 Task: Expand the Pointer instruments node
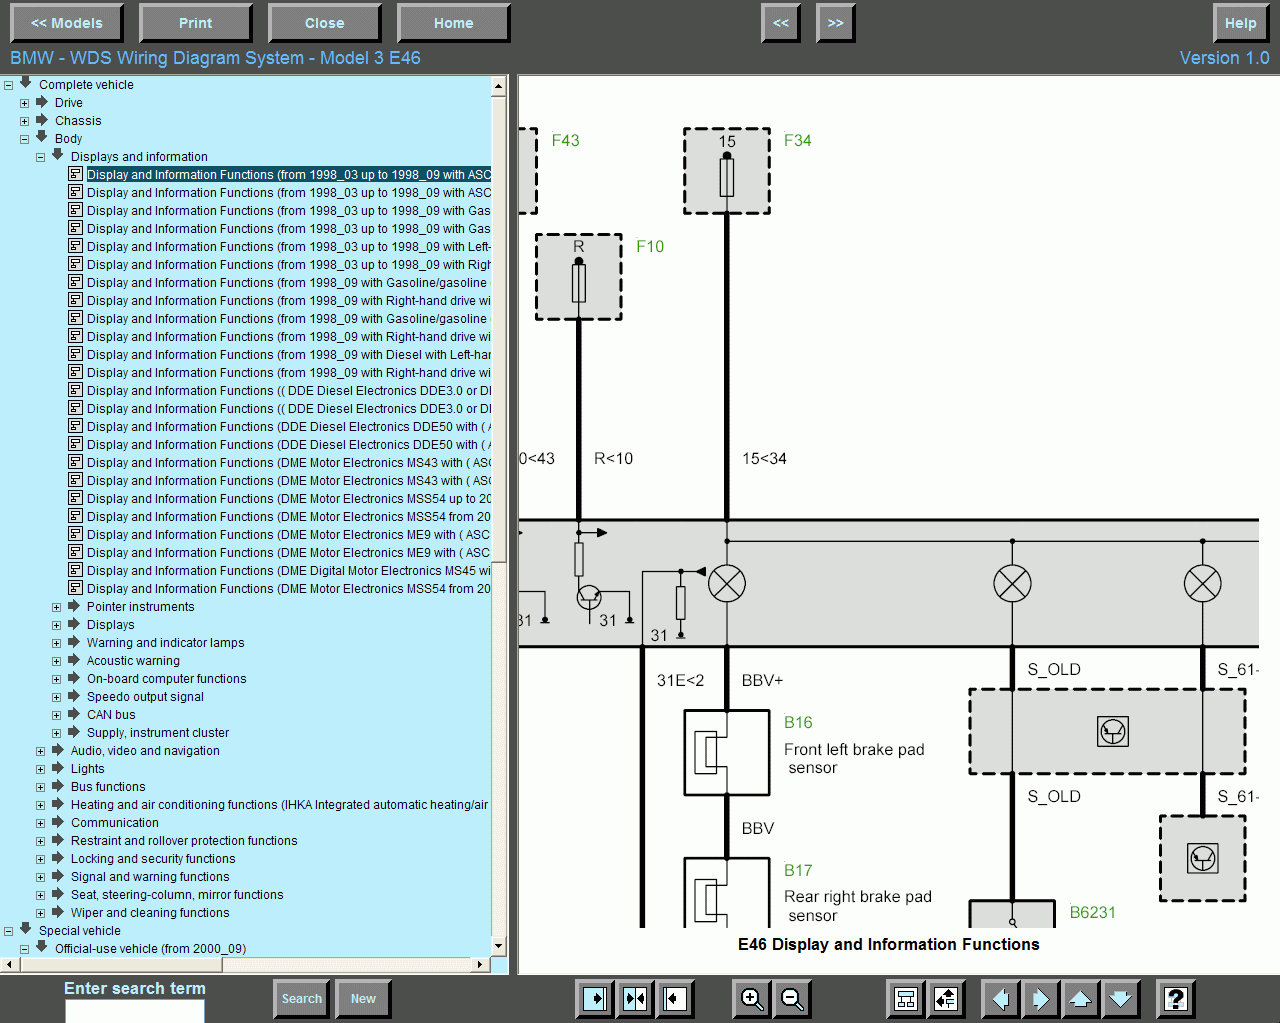[x=57, y=607]
